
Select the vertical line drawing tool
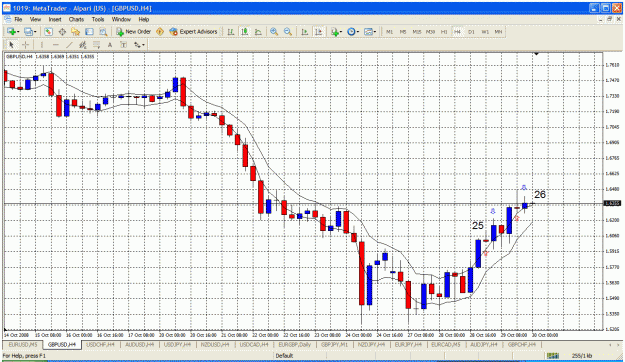pos(42,45)
